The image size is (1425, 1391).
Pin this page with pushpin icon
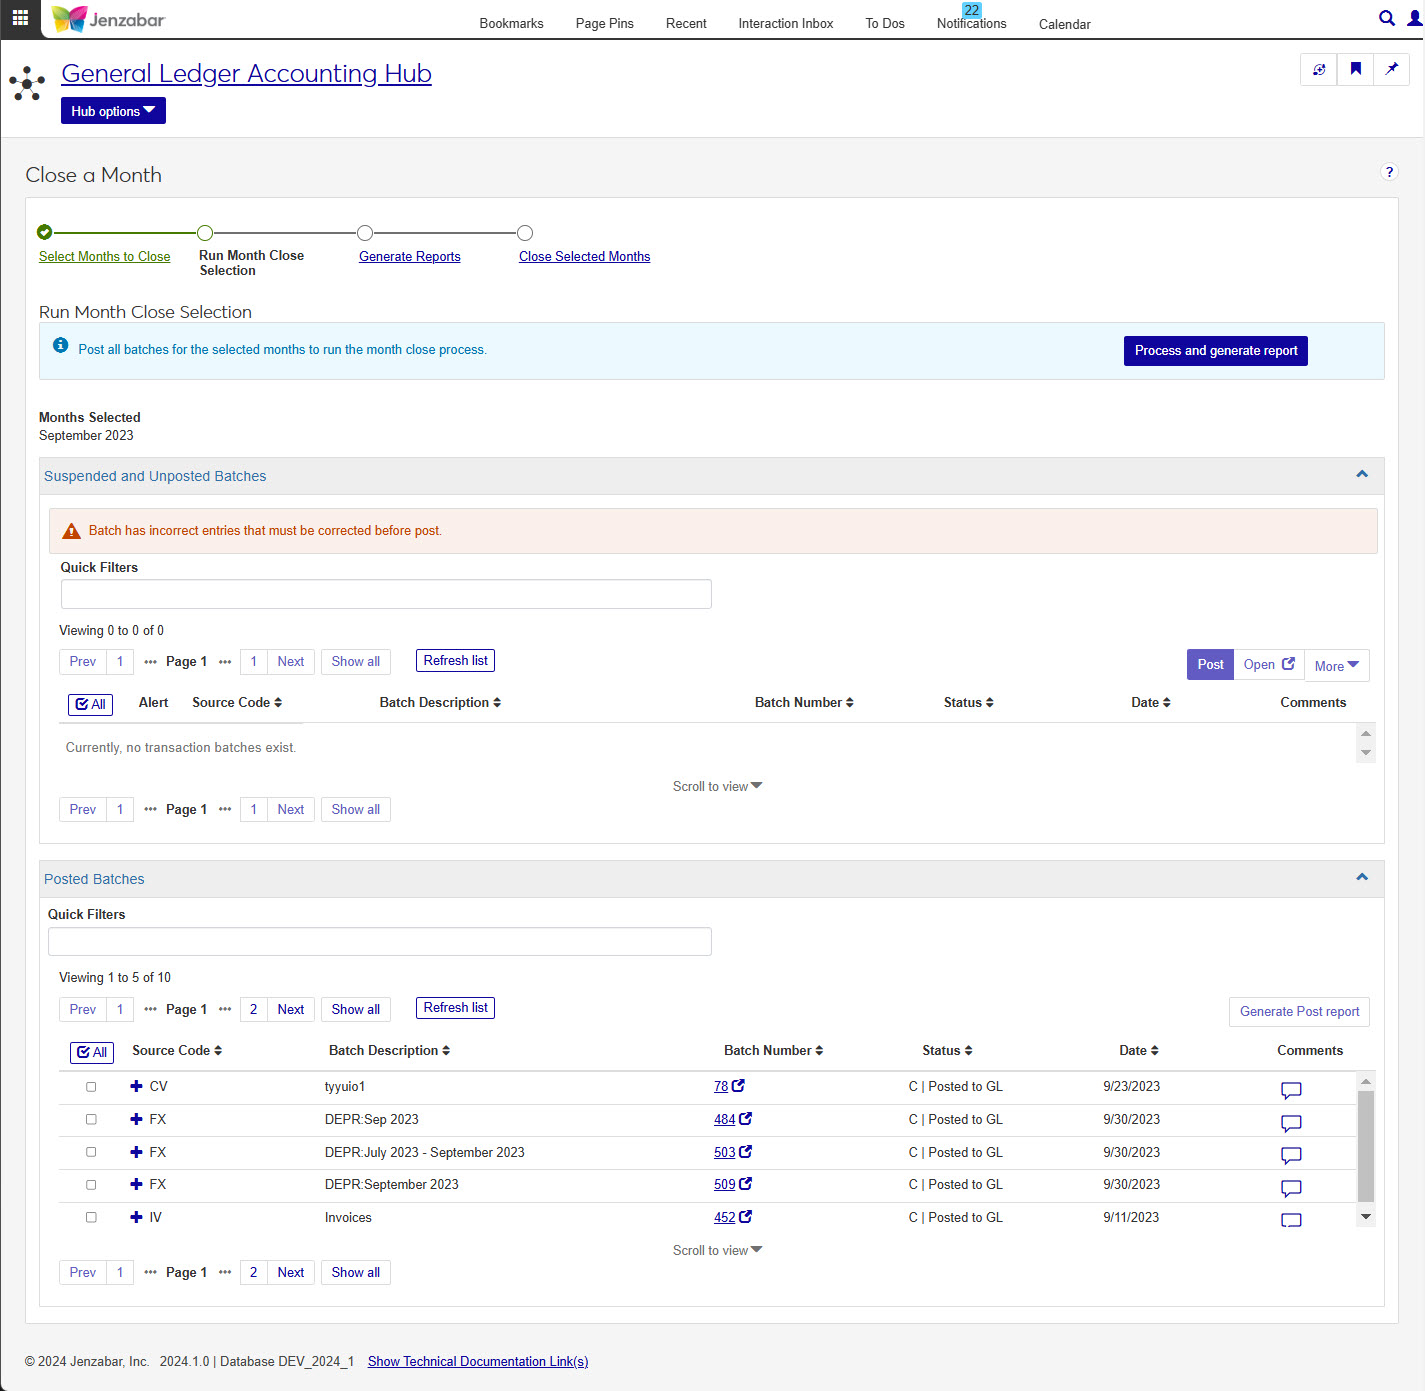[1391, 69]
